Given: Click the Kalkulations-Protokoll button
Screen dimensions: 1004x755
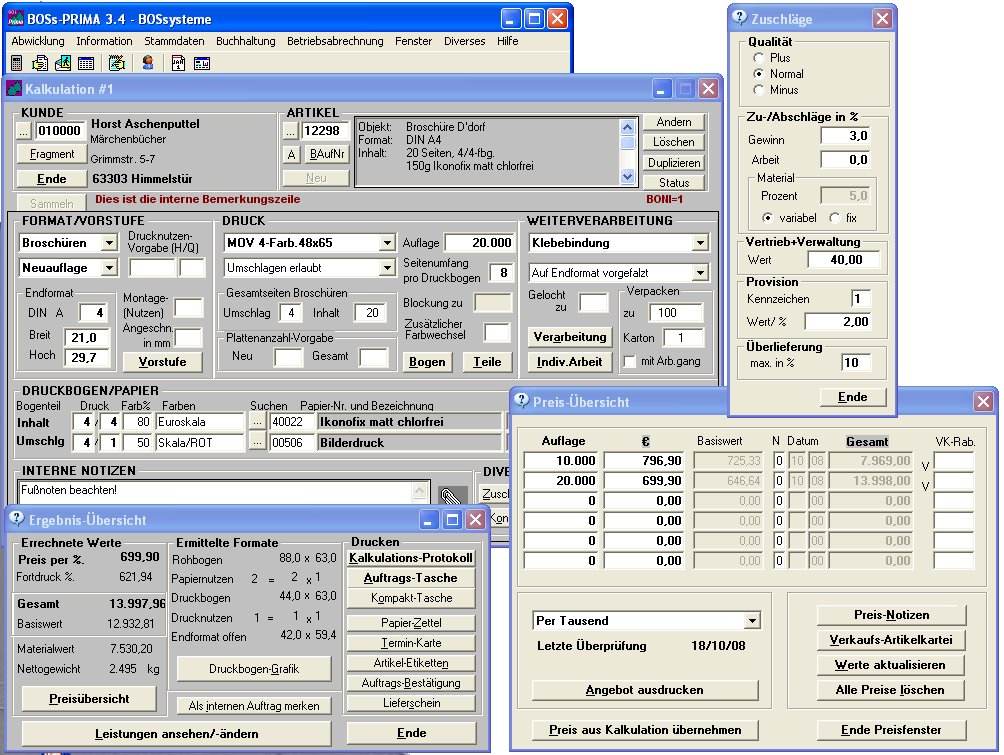Looking at the screenshot, I should pyautogui.click(x=410, y=558).
